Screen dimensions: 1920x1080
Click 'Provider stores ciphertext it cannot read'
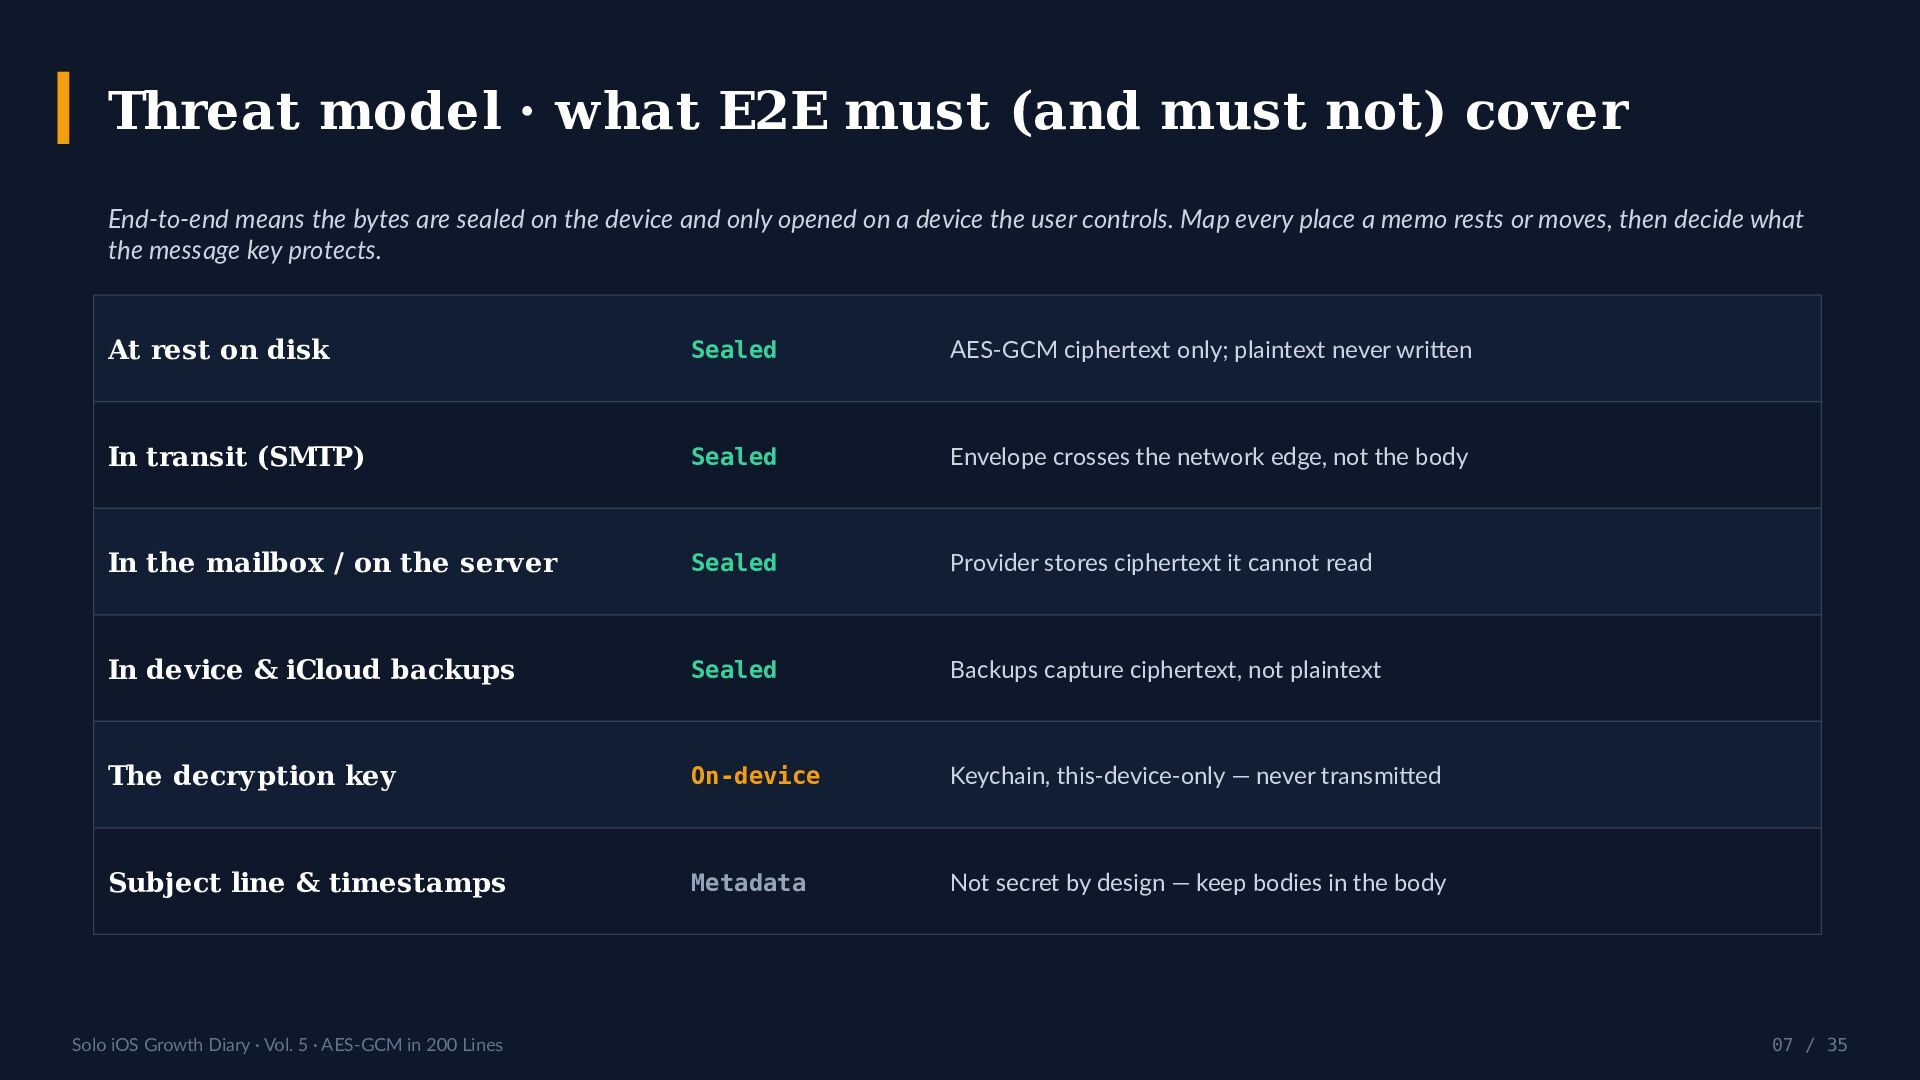tap(1161, 563)
